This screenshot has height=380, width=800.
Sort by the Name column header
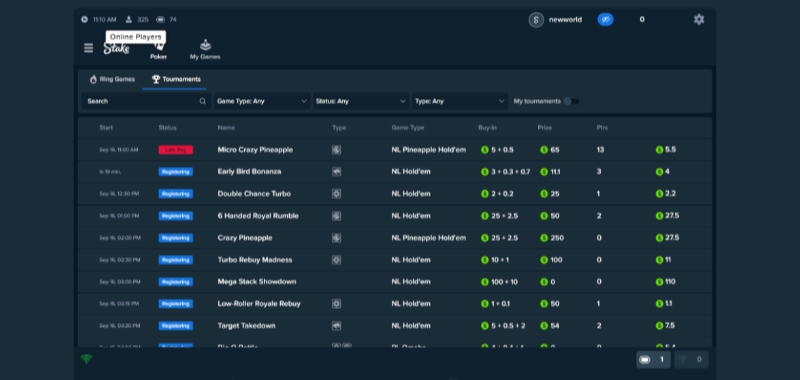click(226, 128)
